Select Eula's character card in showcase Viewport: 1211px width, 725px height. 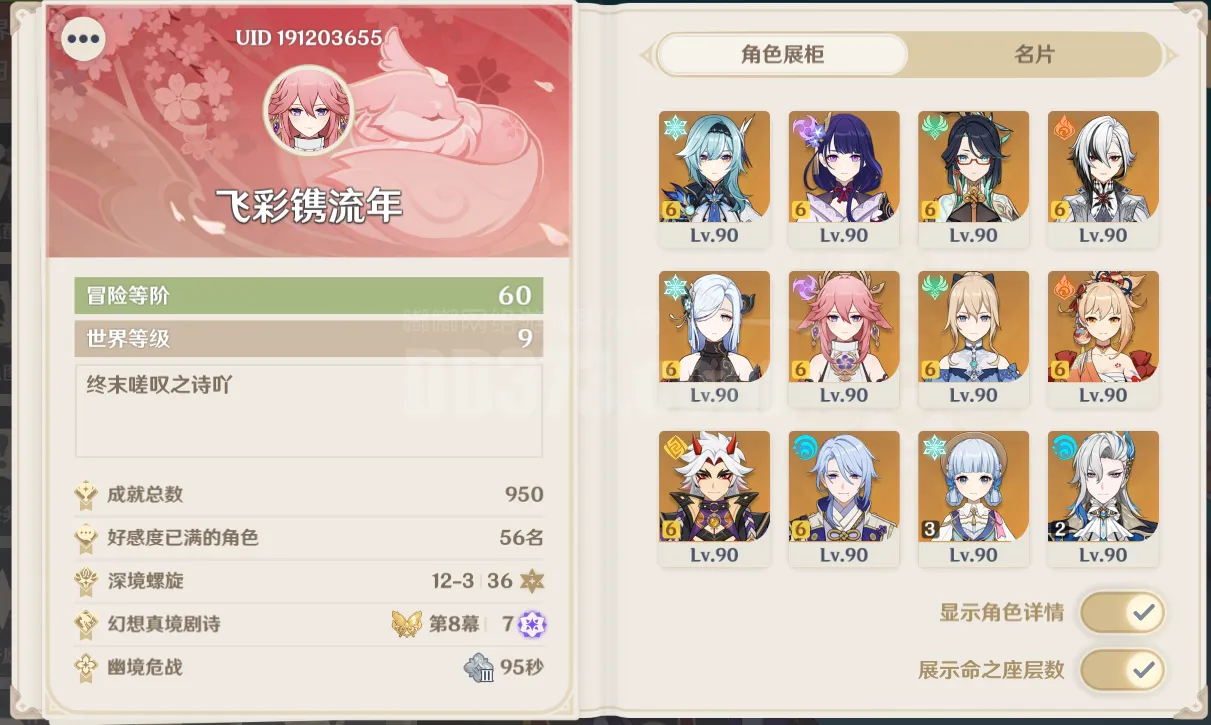[714, 179]
